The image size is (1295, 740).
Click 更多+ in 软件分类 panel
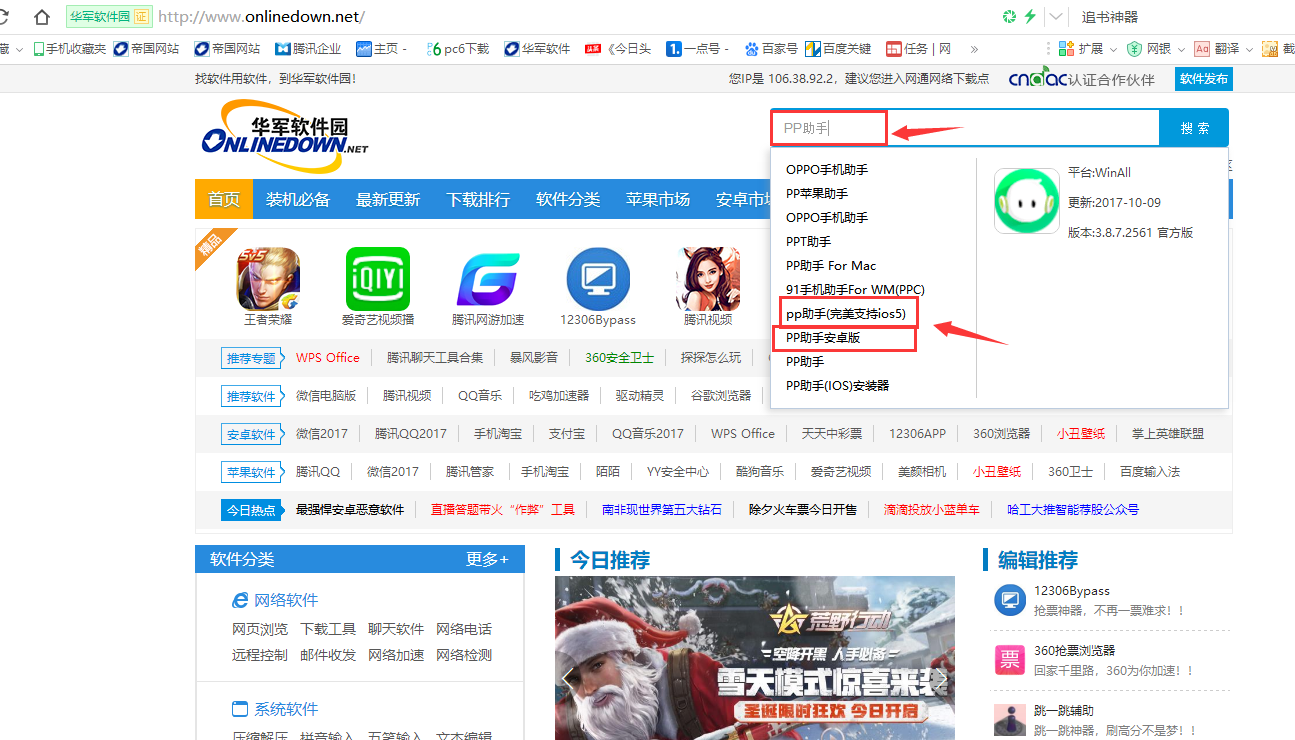[x=487, y=559]
